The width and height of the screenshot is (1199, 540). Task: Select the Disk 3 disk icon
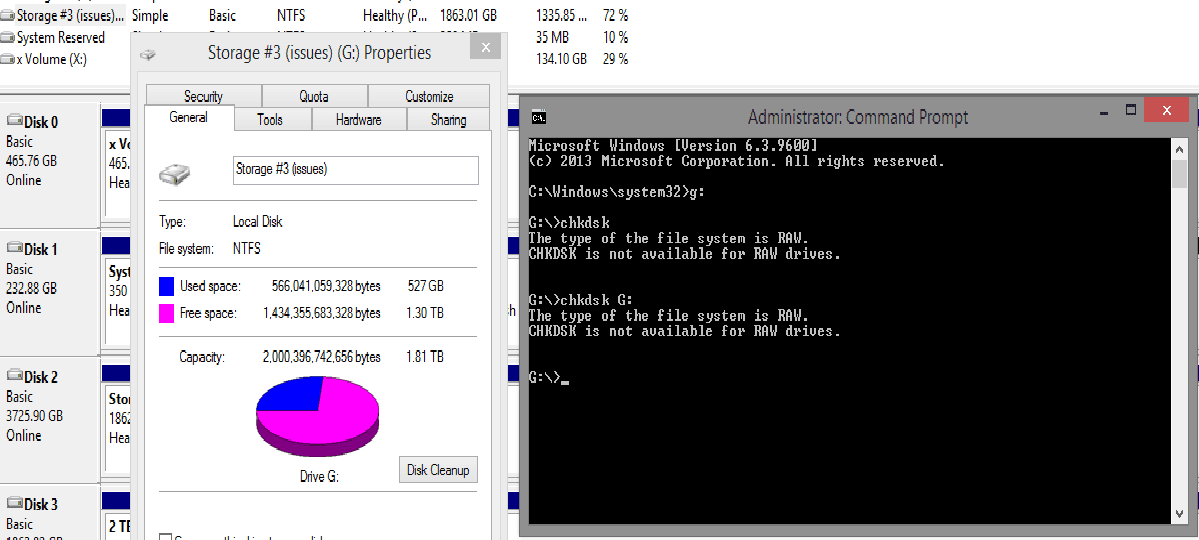tap(14, 504)
